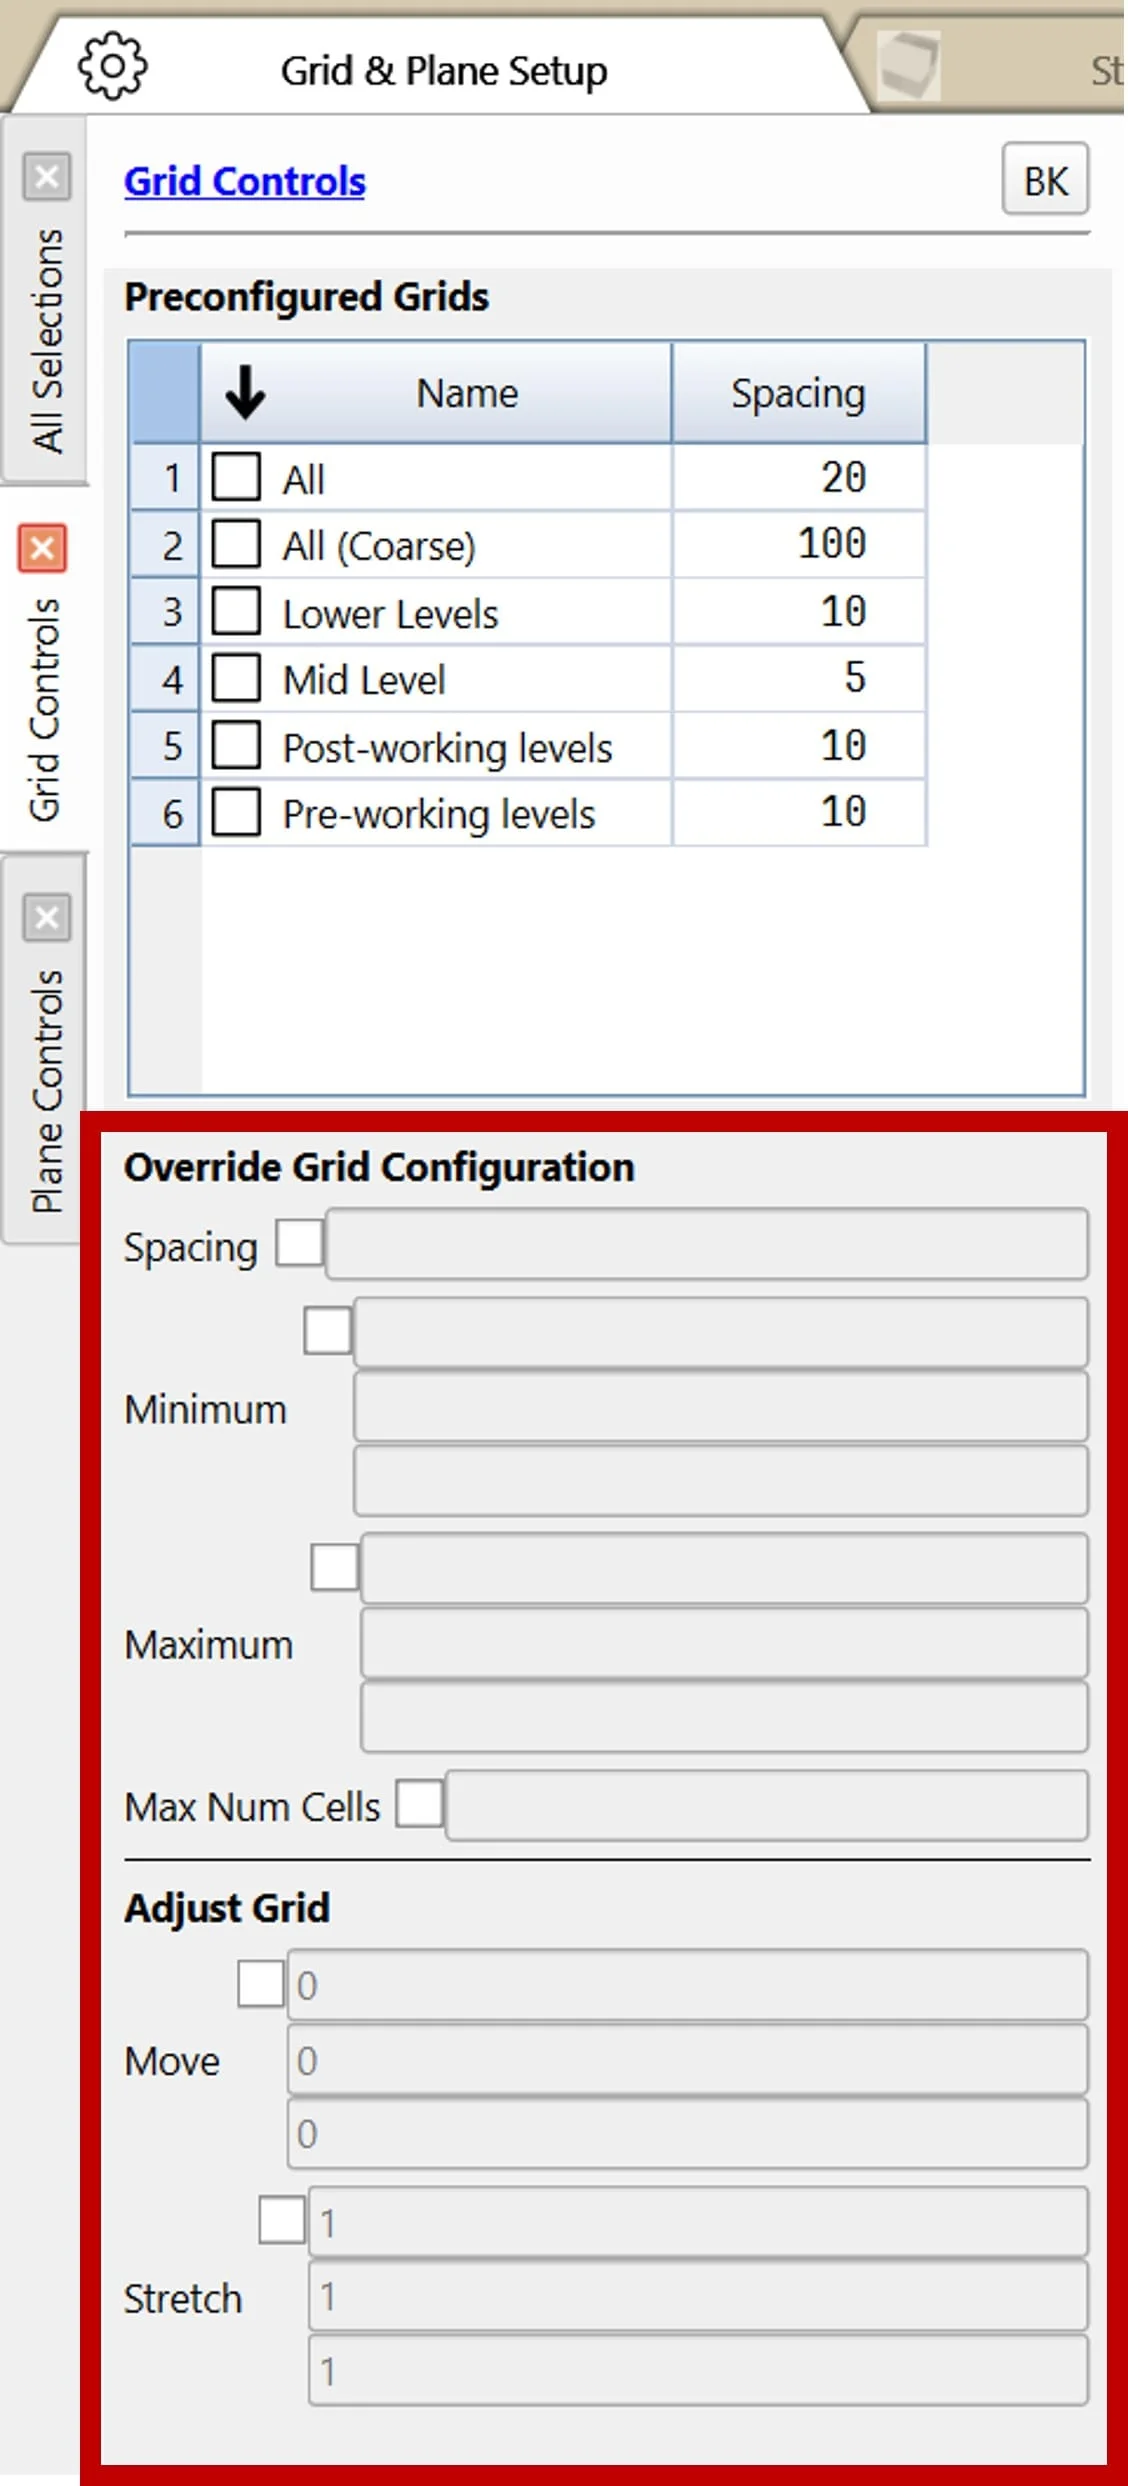Check the All grid checkbox
This screenshot has height=2486, width=1128.
(x=236, y=477)
